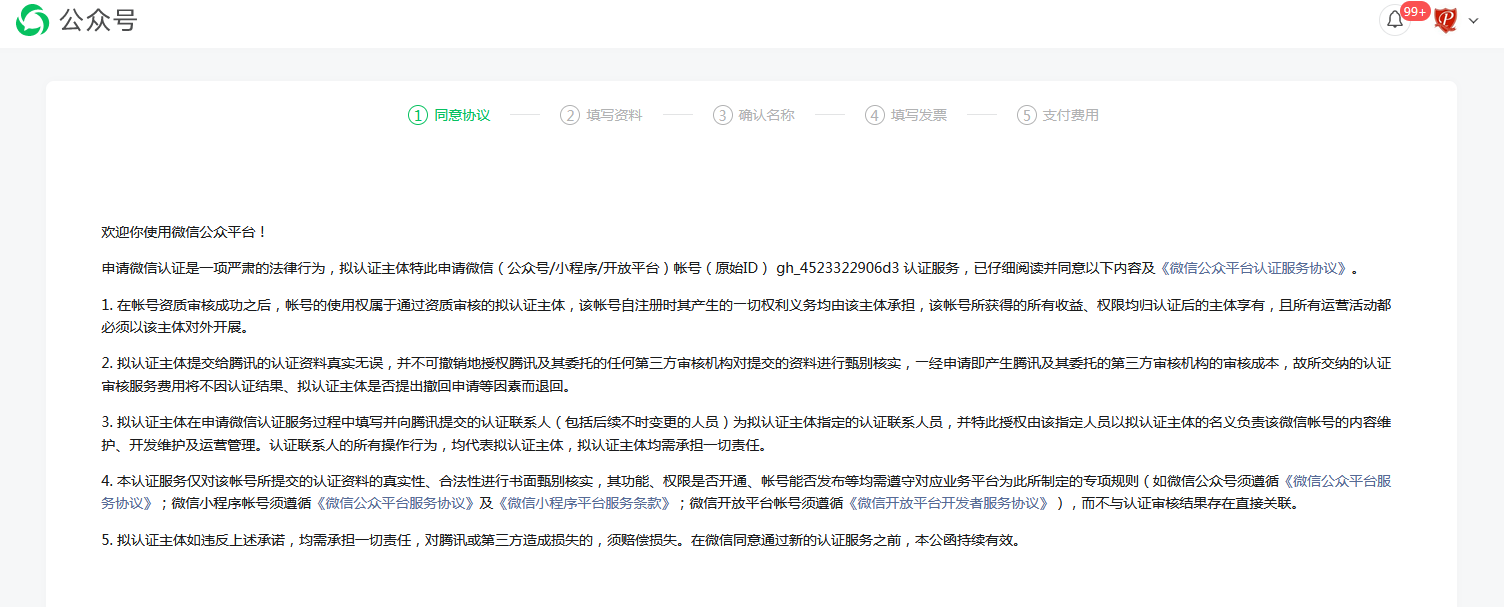The width and height of the screenshot is (1504, 607).
Task: Click the circled number 4 step icon
Action: click(875, 115)
